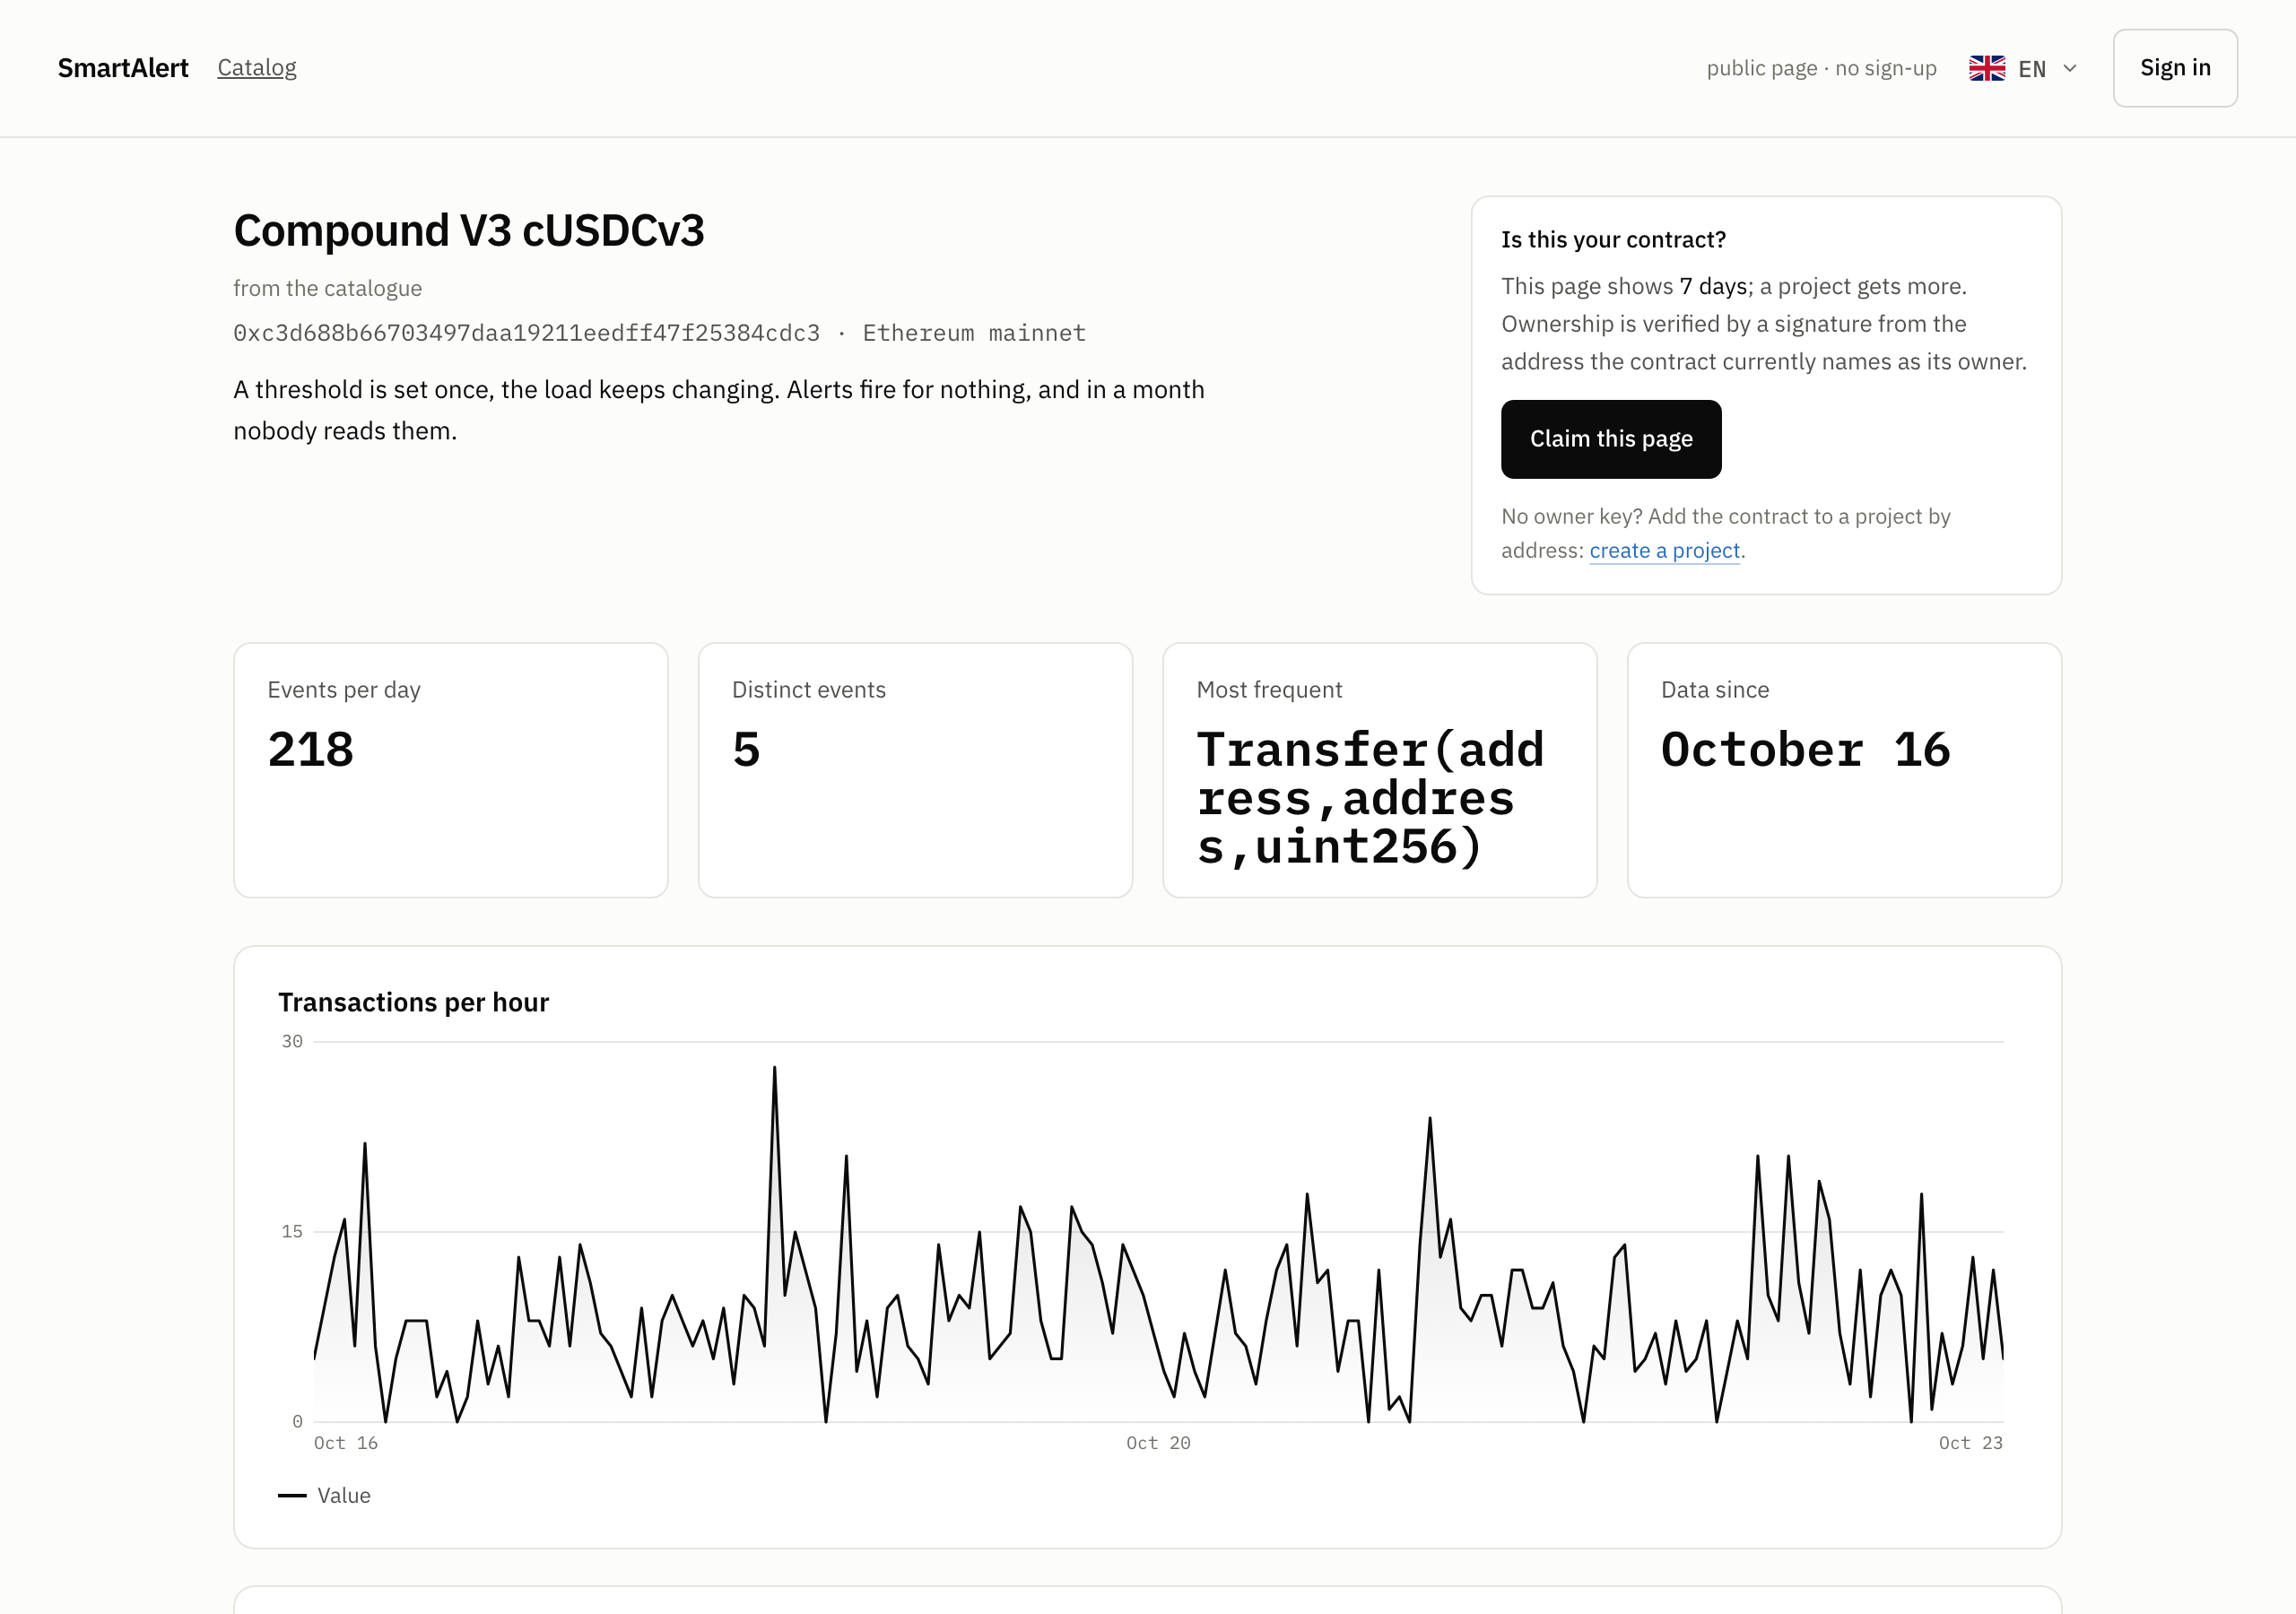Screen dimensions: 2296x1614
Task: Select the contract address 0xc3d688b6…
Action: click(526, 333)
